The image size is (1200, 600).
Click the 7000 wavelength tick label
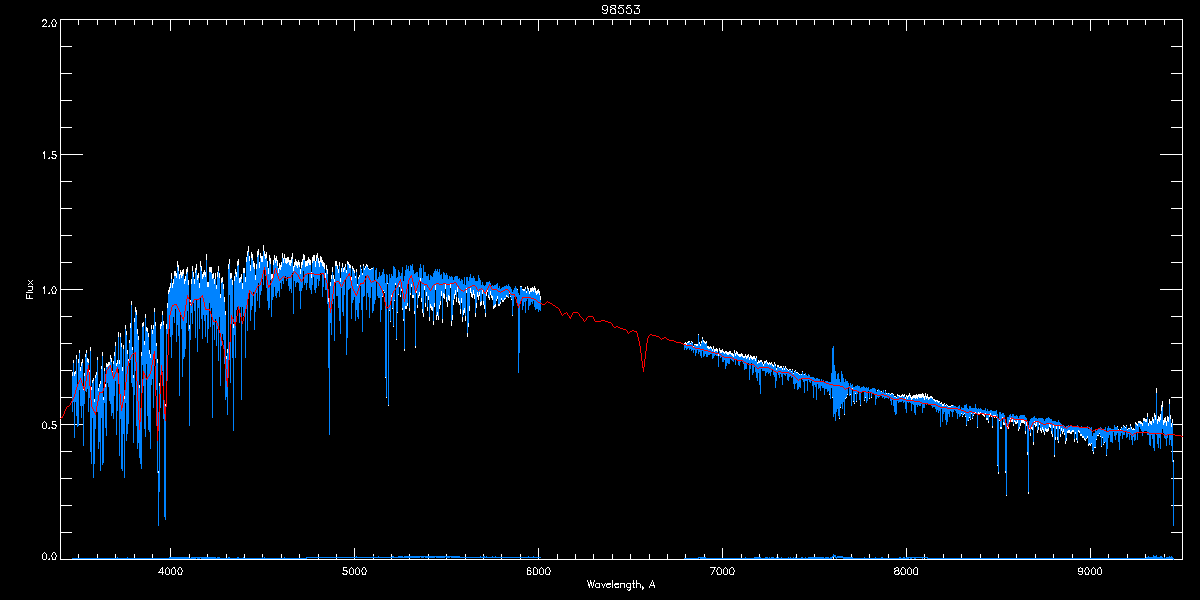(x=722, y=572)
